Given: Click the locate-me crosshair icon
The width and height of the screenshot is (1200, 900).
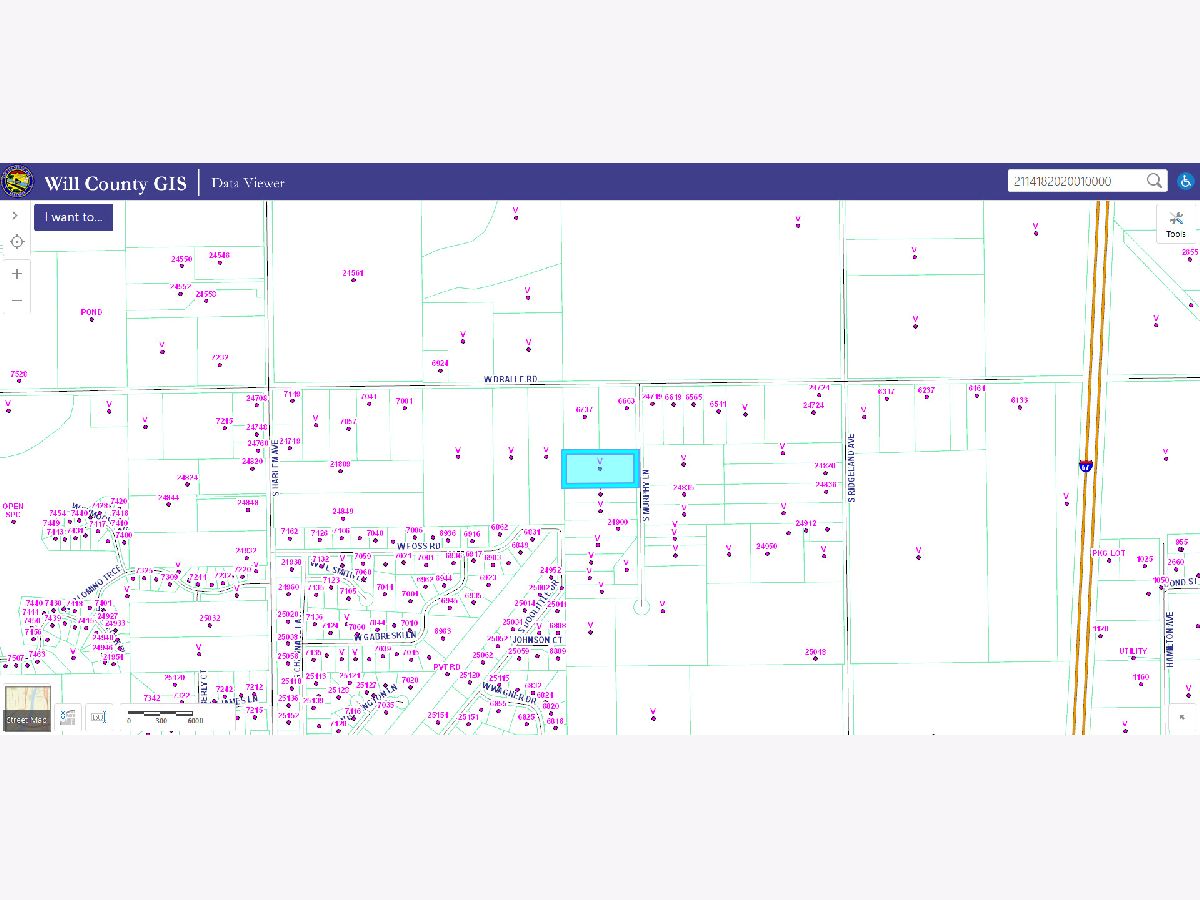Looking at the screenshot, I should pyautogui.click(x=16, y=242).
